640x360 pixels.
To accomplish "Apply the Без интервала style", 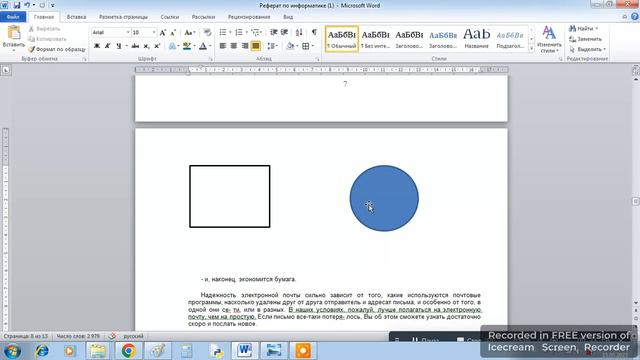I will click(376, 39).
